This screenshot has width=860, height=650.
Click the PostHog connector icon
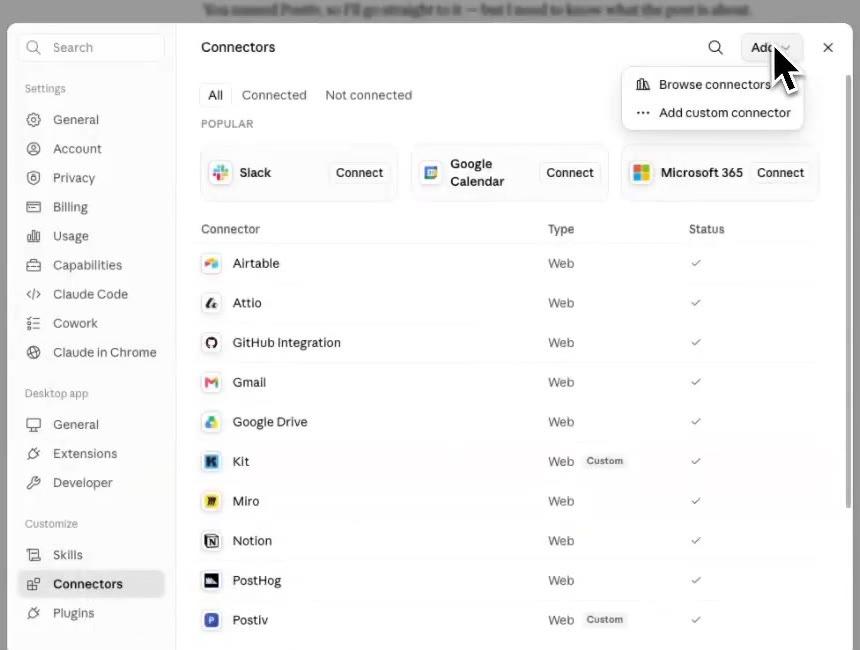[x=211, y=580]
